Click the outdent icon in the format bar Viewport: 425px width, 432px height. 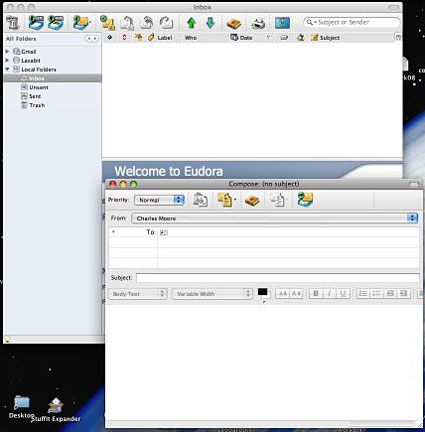pyautogui.click(x=390, y=293)
